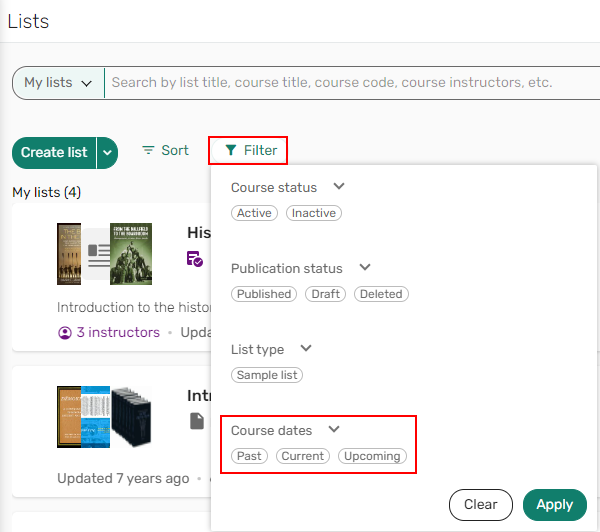The width and height of the screenshot is (600, 532).
Task: Click the instructors person icon
Action: (x=65, y=333)
